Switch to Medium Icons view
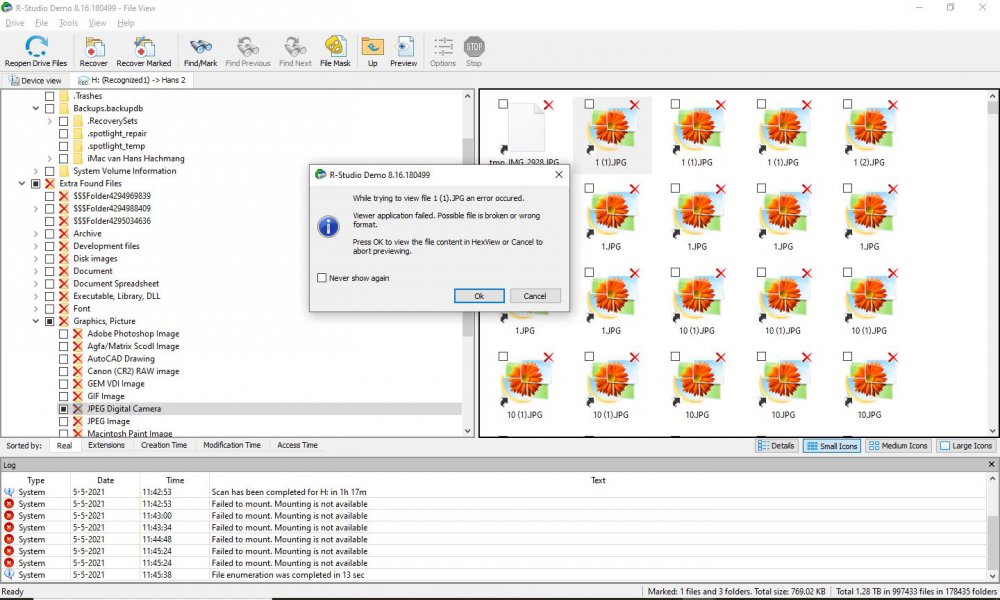The image size is (1000, 600). [898, 446]
